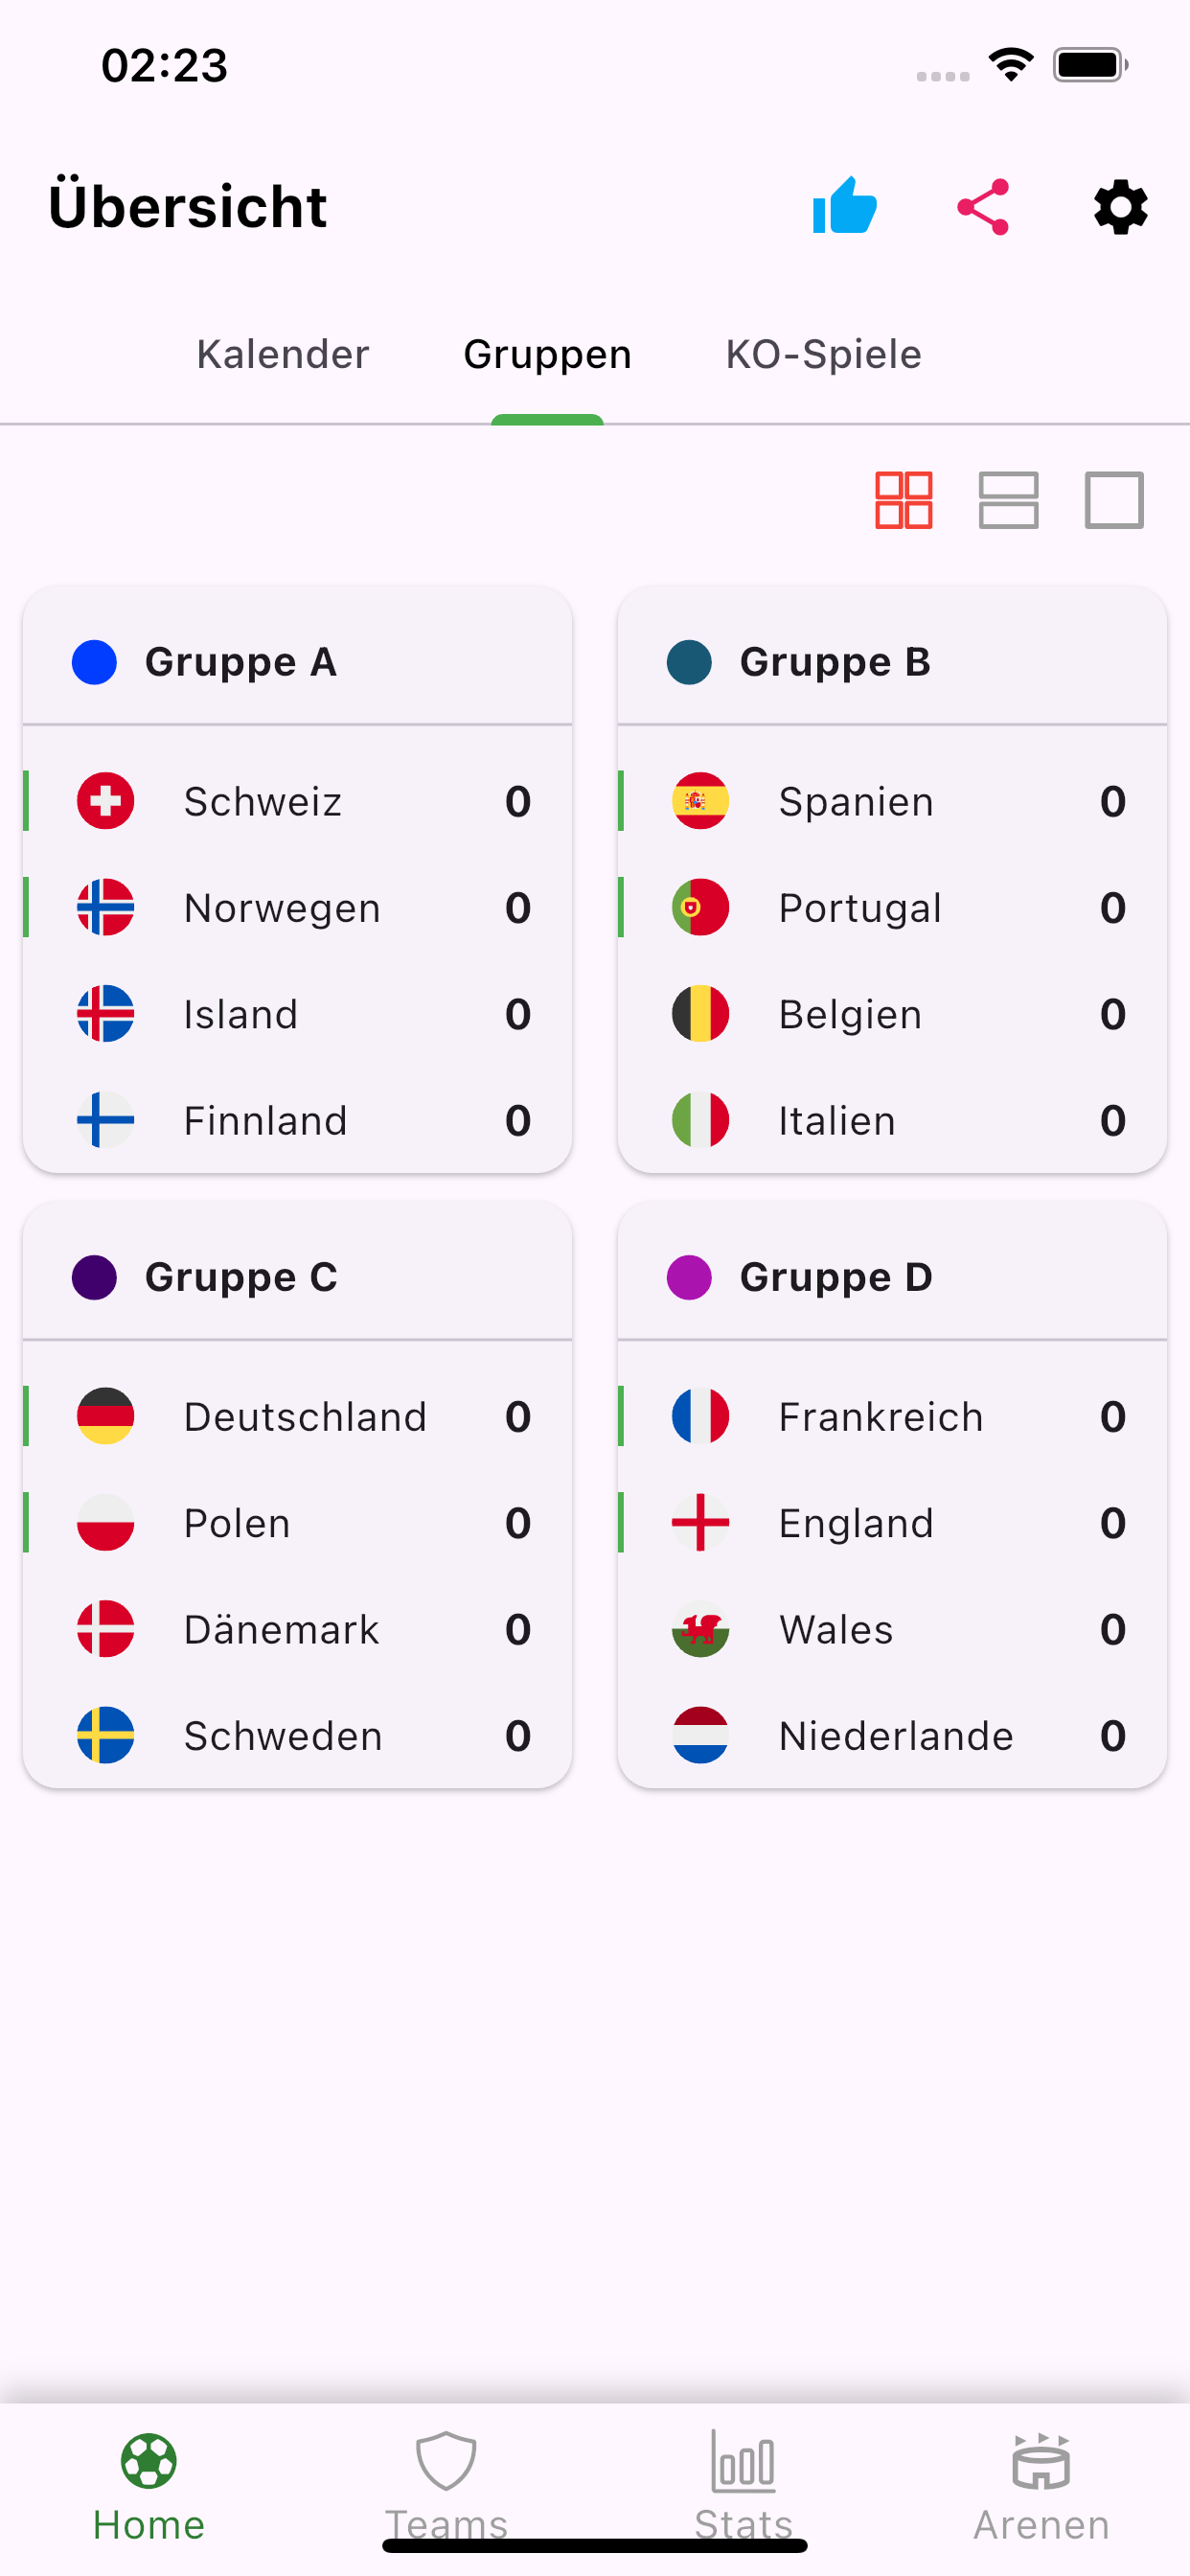Select the Gruppen tab
1190x2576 pixels.
548,356
